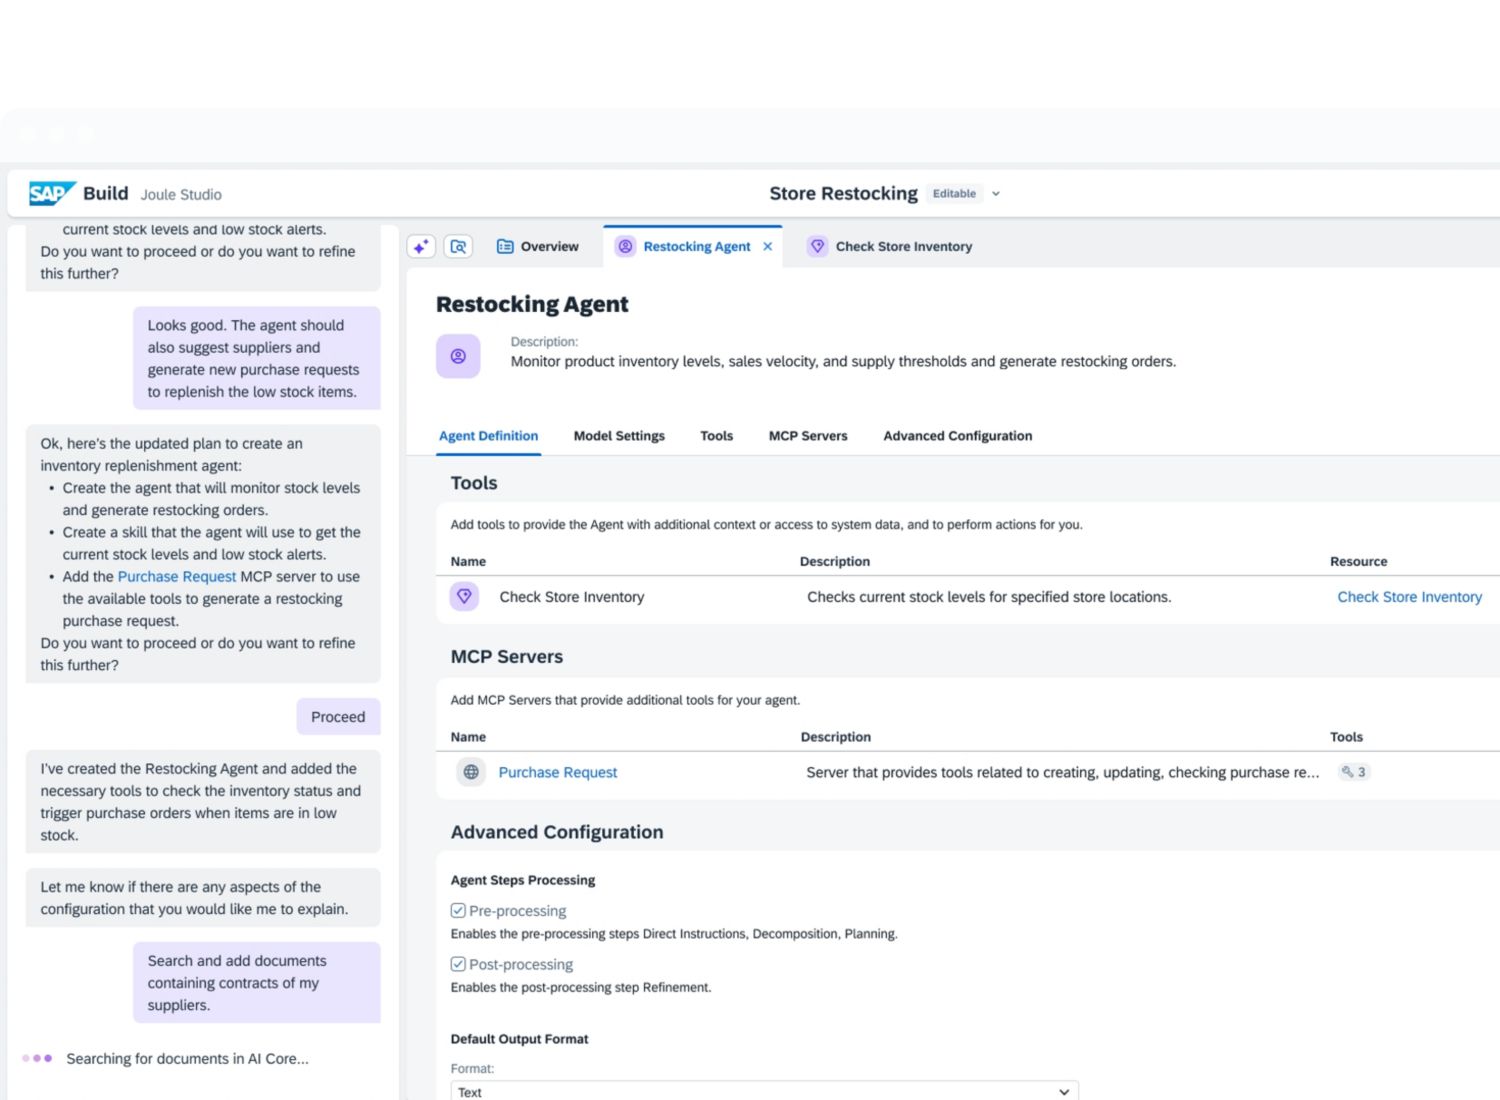The image size is (1500, 1100).
Task: Toggle the Post-processing checkbox
Action: (x=458, y=964)
